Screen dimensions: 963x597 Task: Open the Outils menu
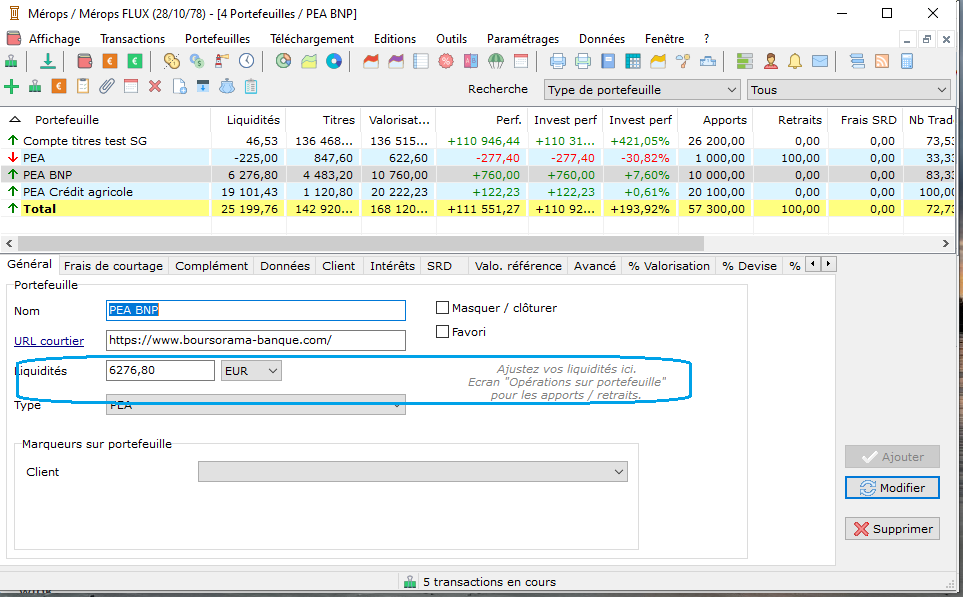point(451,39)
